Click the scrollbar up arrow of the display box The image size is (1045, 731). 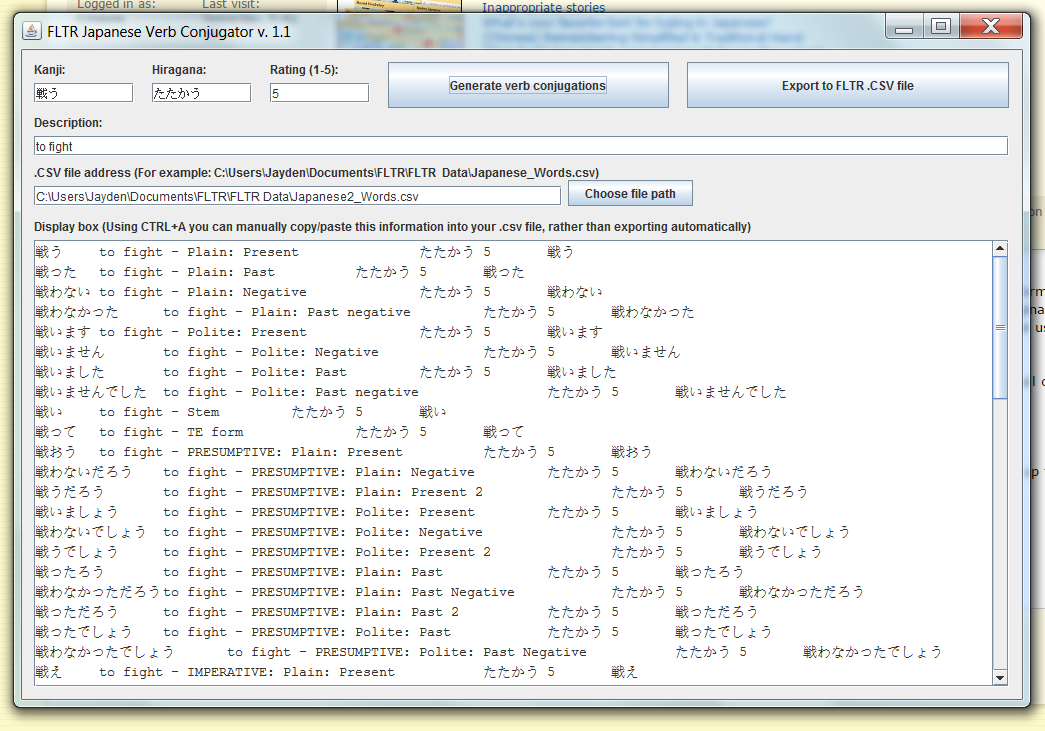point(1000,247)
